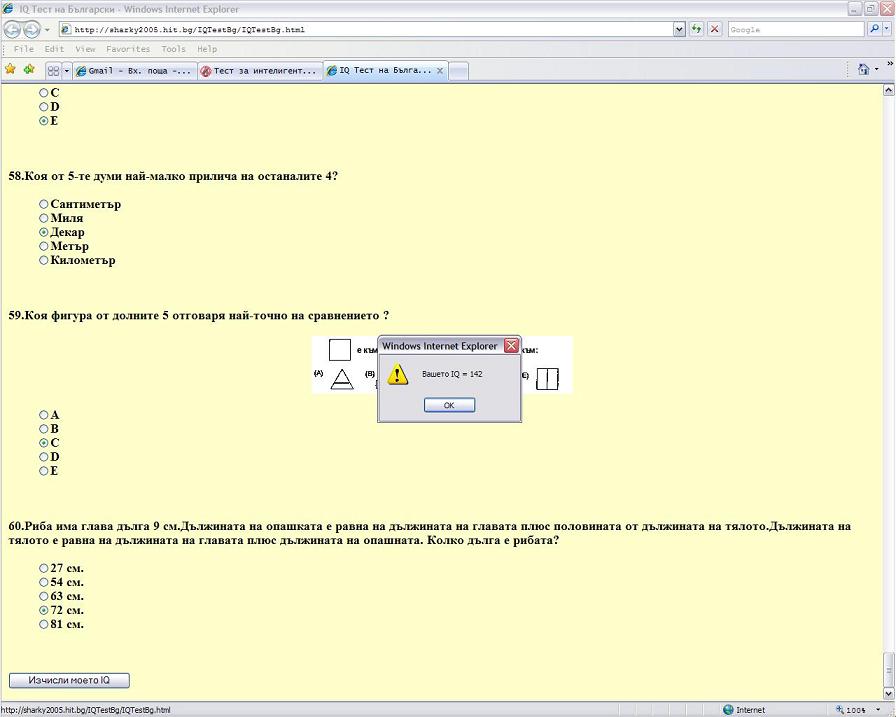Viewport: 896px width, 717px height.
Task: Click the search magnifier icon
Action: click(874, 29)
